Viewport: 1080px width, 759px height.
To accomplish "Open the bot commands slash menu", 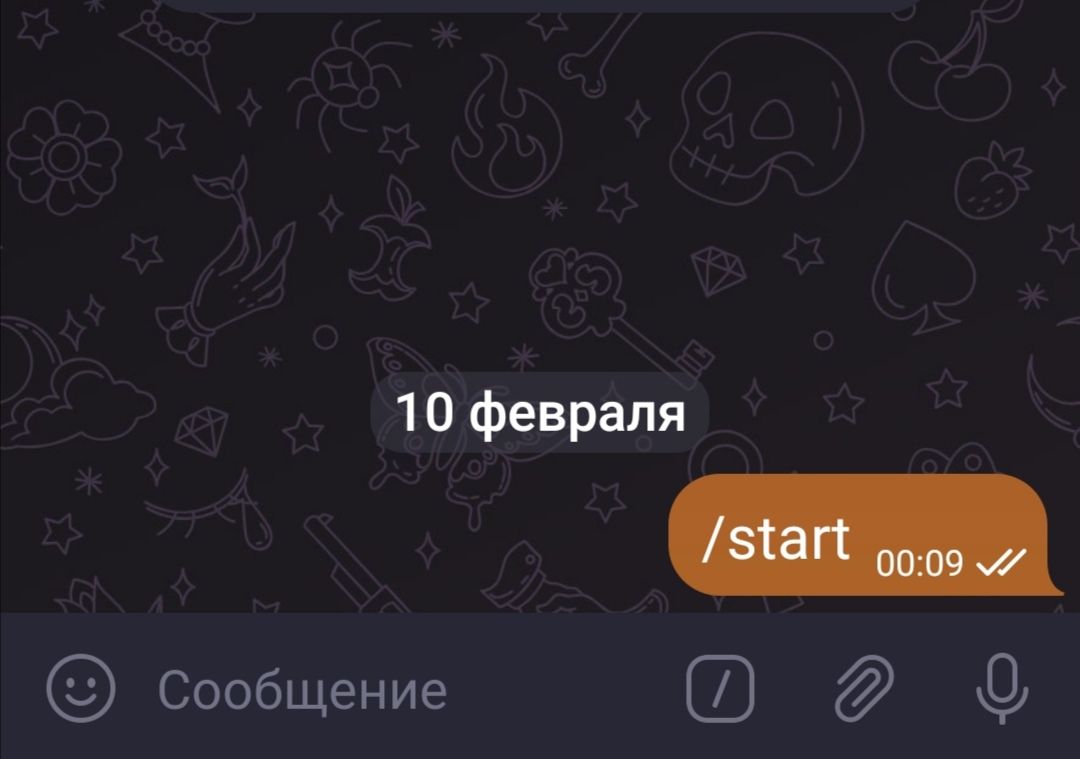I will tap(720, 688).
